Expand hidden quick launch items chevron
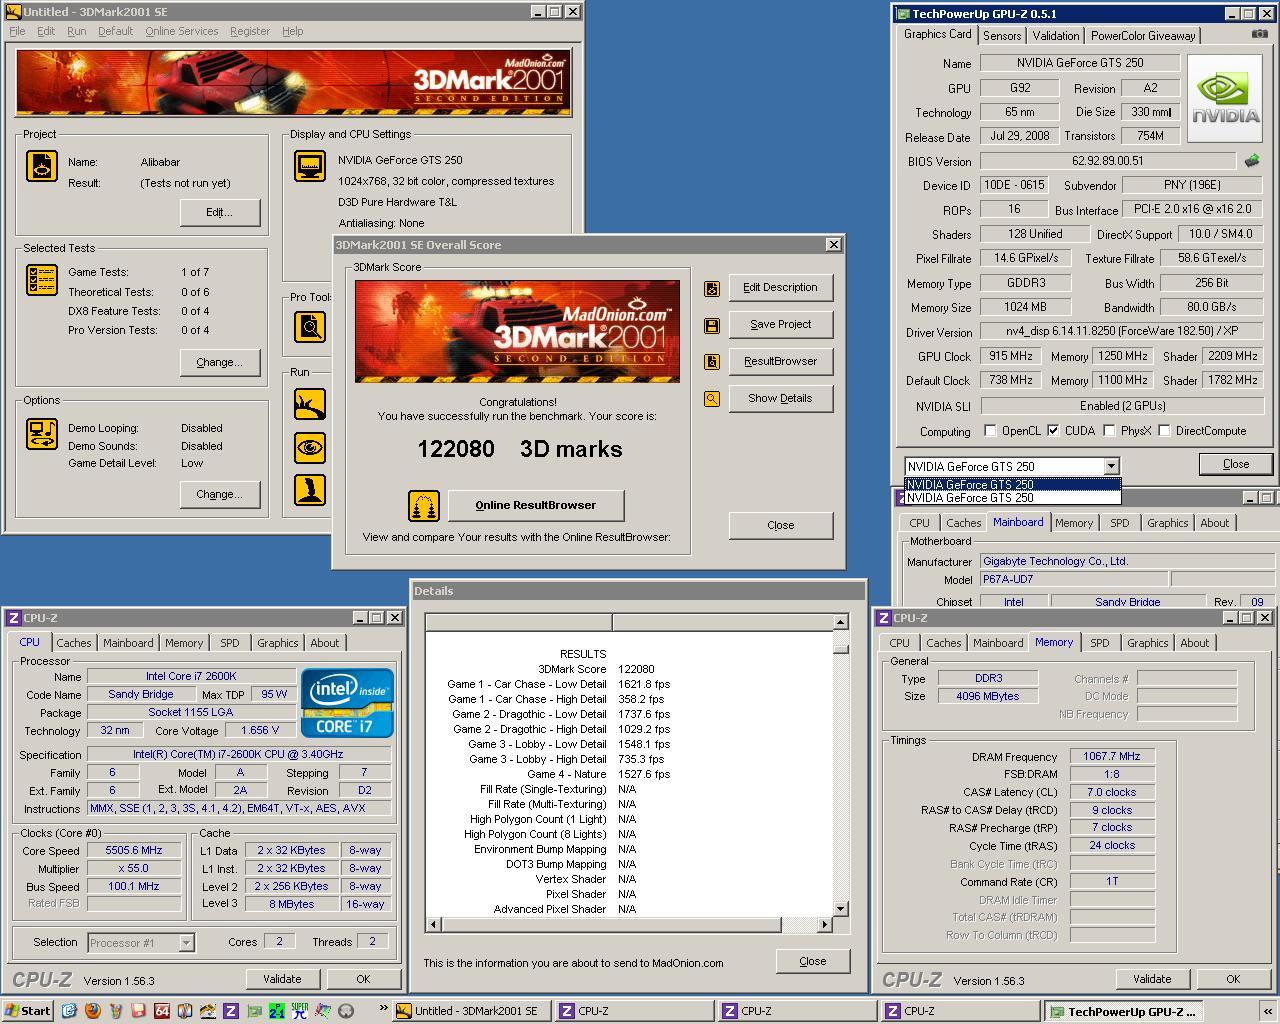 pyautogui.click(x=383, y=1009)
